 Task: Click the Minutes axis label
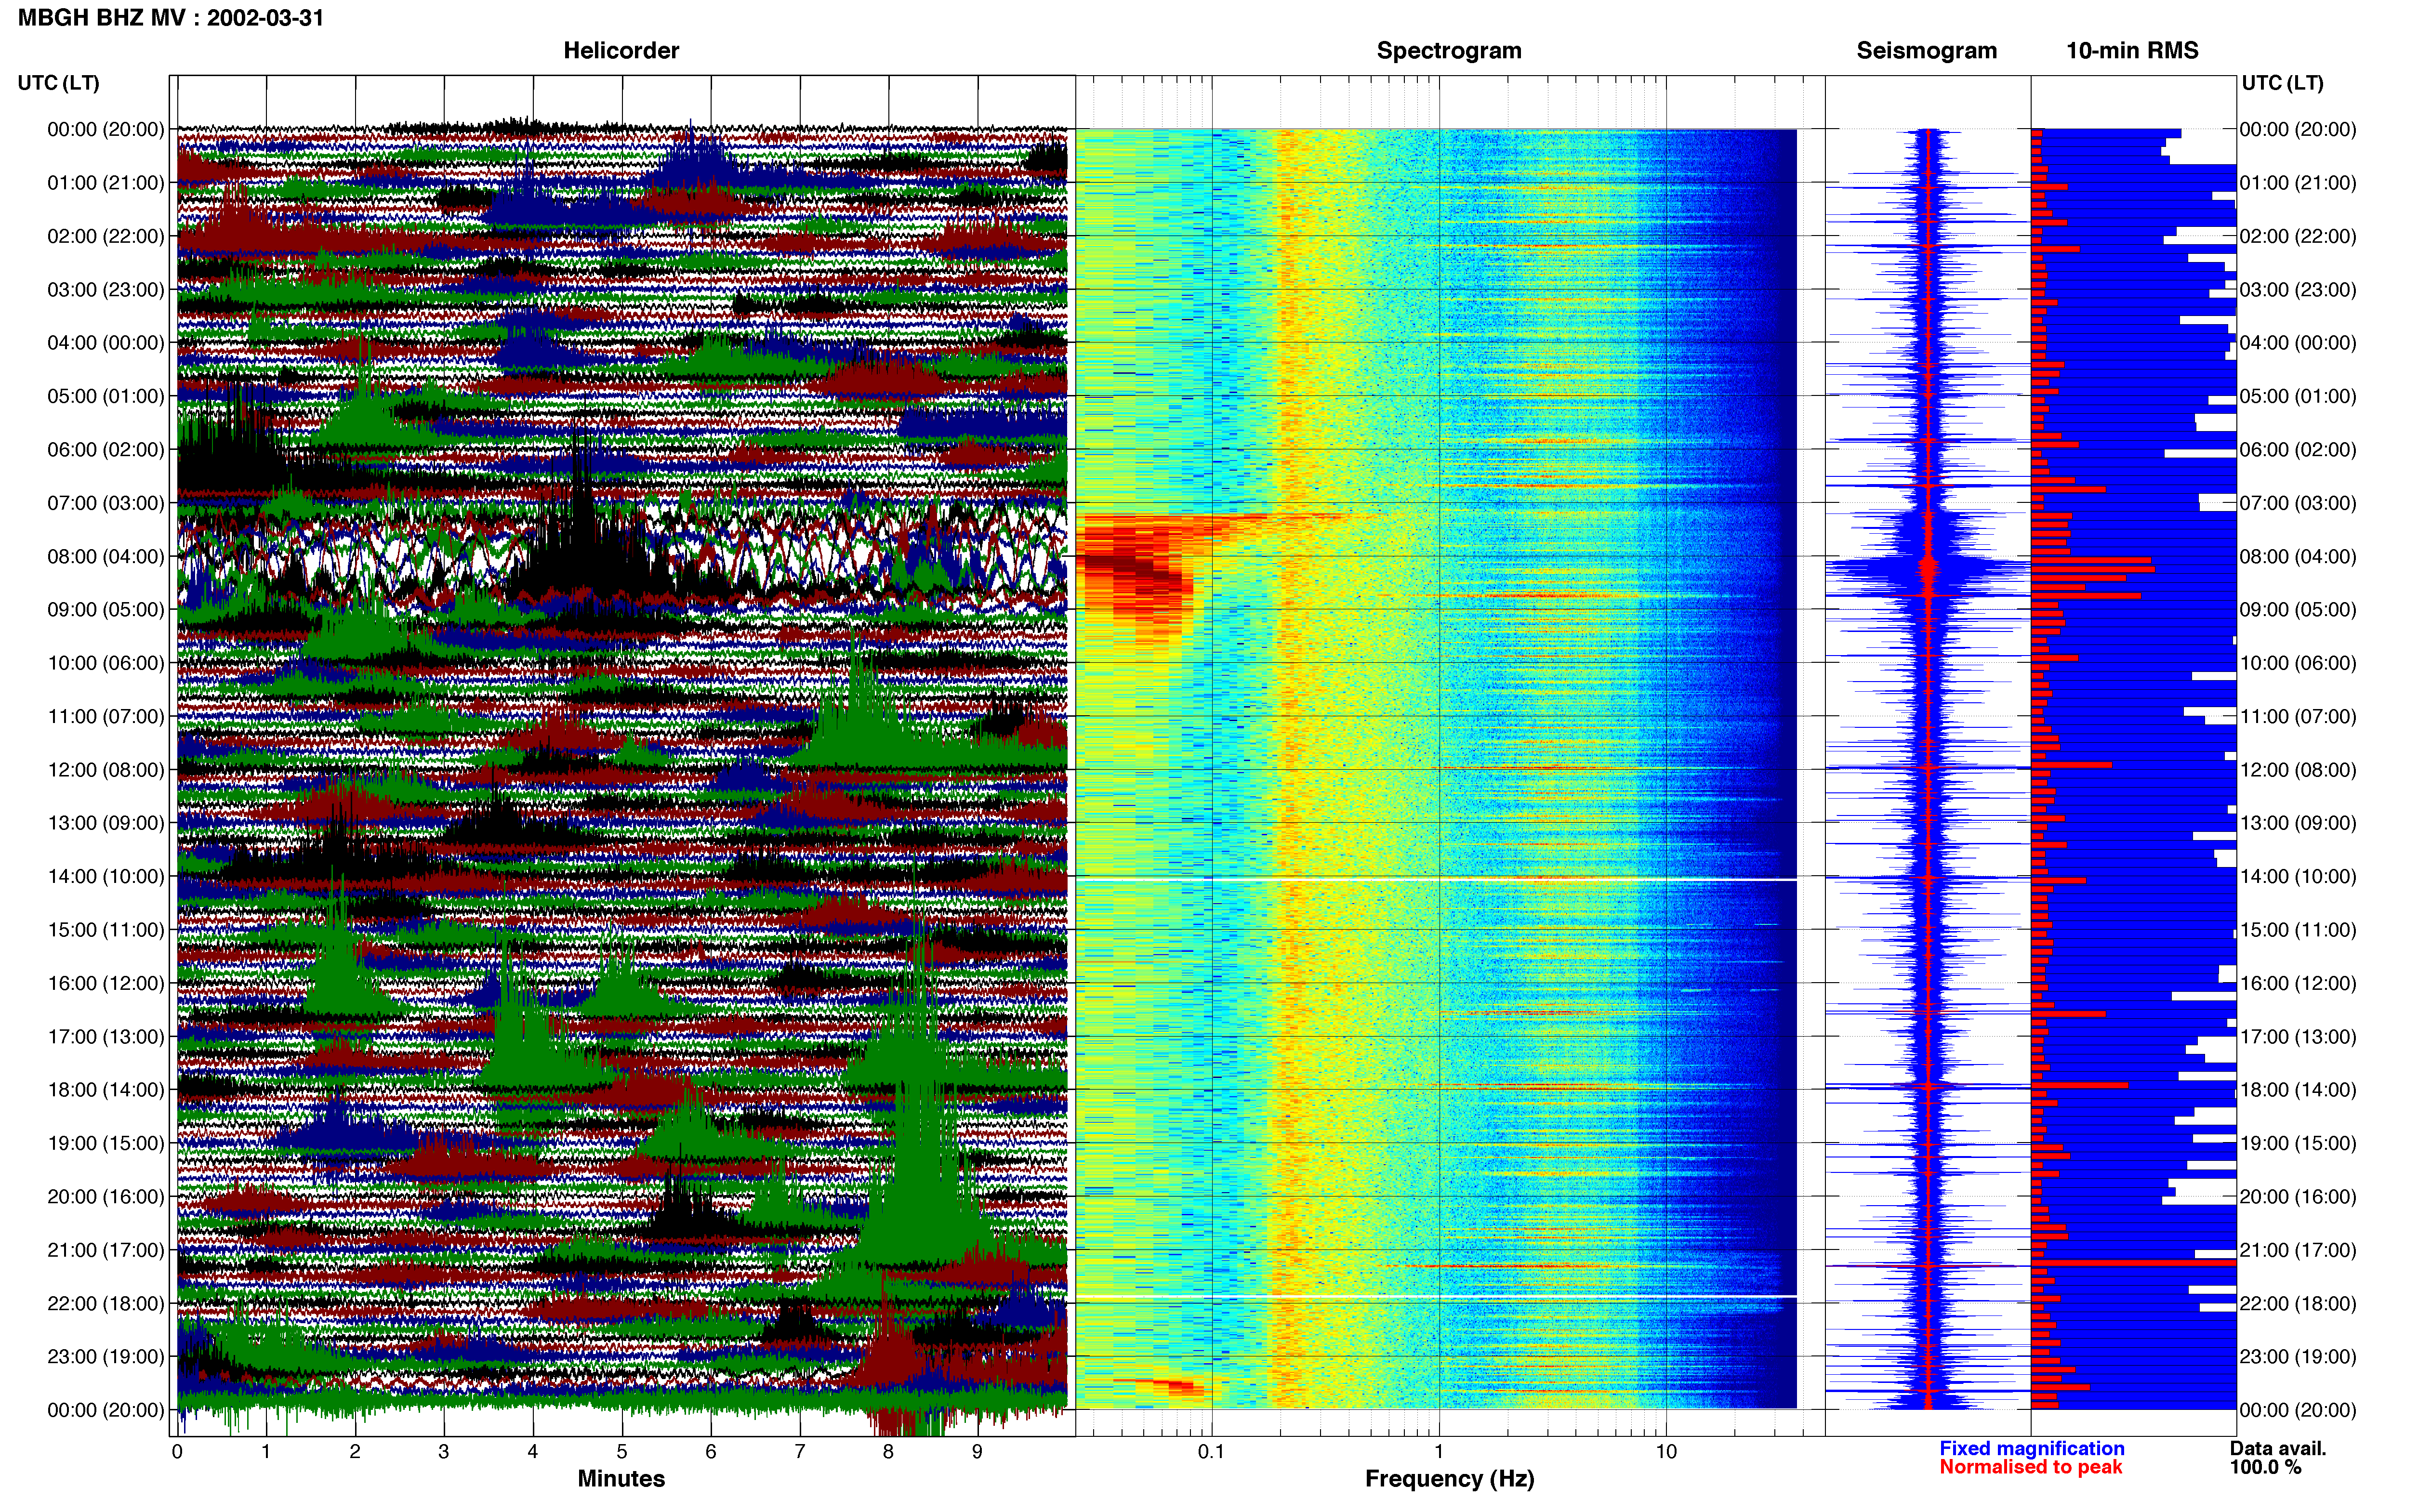tap(621, 1479)
